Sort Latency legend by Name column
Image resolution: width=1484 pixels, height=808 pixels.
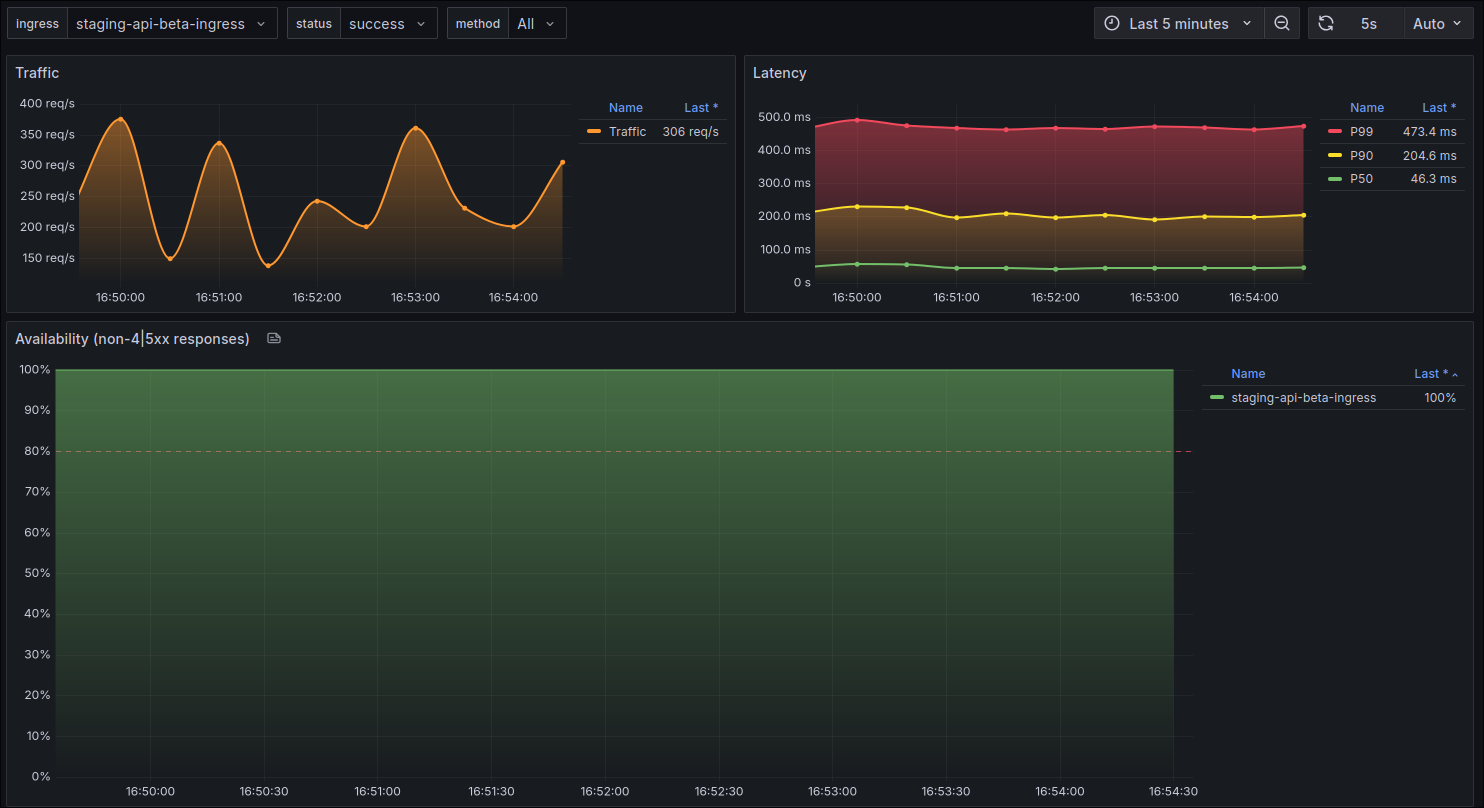coord(1366,108)
